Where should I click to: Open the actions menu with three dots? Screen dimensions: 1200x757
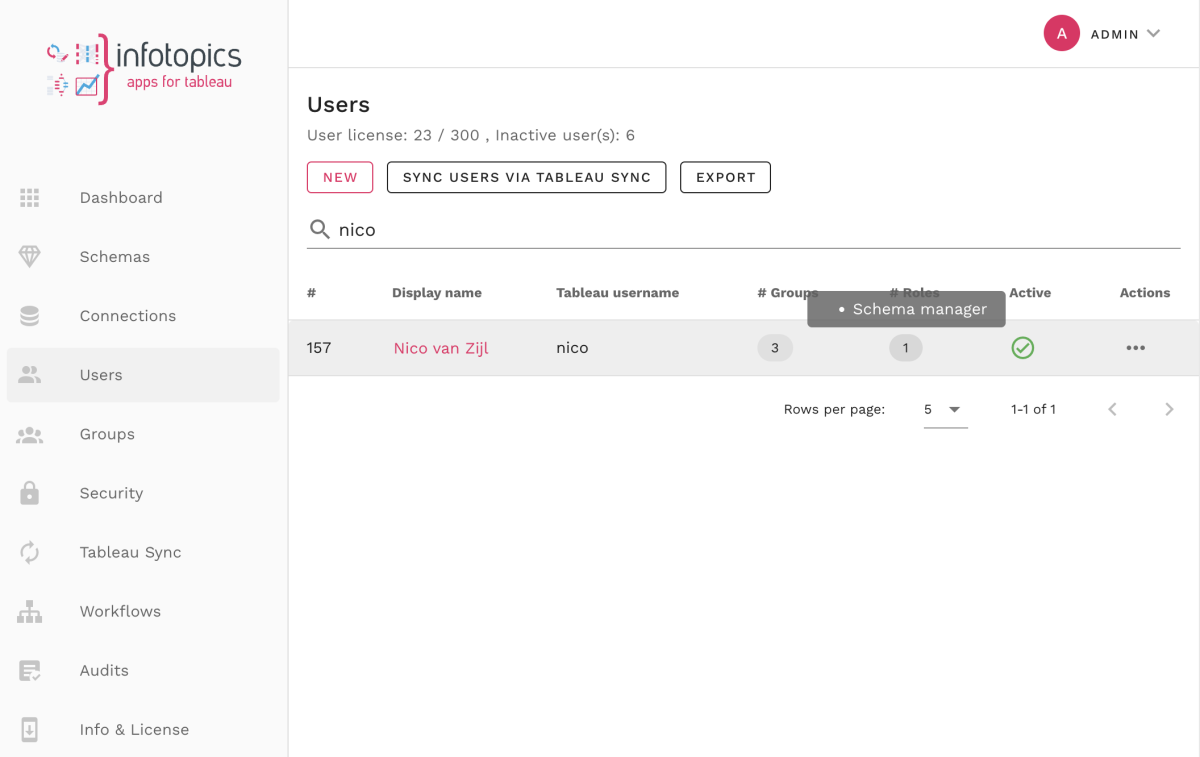pos(1135,348)
